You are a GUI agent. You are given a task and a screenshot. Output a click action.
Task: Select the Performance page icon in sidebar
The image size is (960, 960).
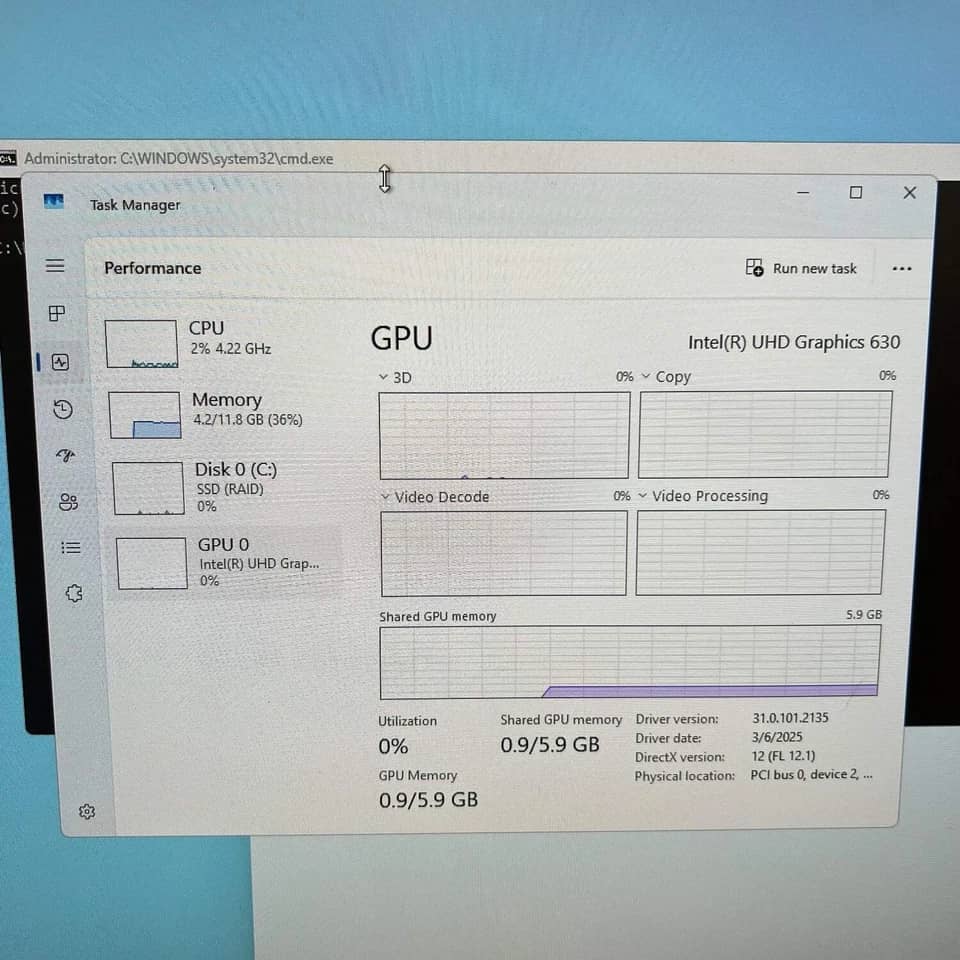(60, 362)
